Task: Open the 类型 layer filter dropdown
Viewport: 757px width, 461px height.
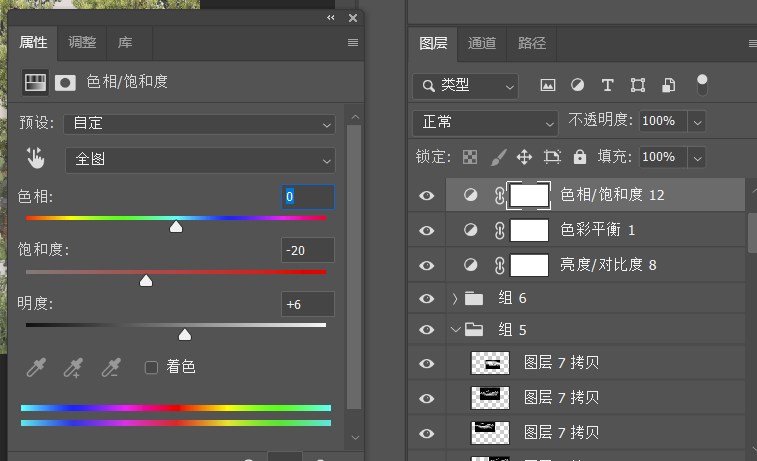Action: pos(465,86)
